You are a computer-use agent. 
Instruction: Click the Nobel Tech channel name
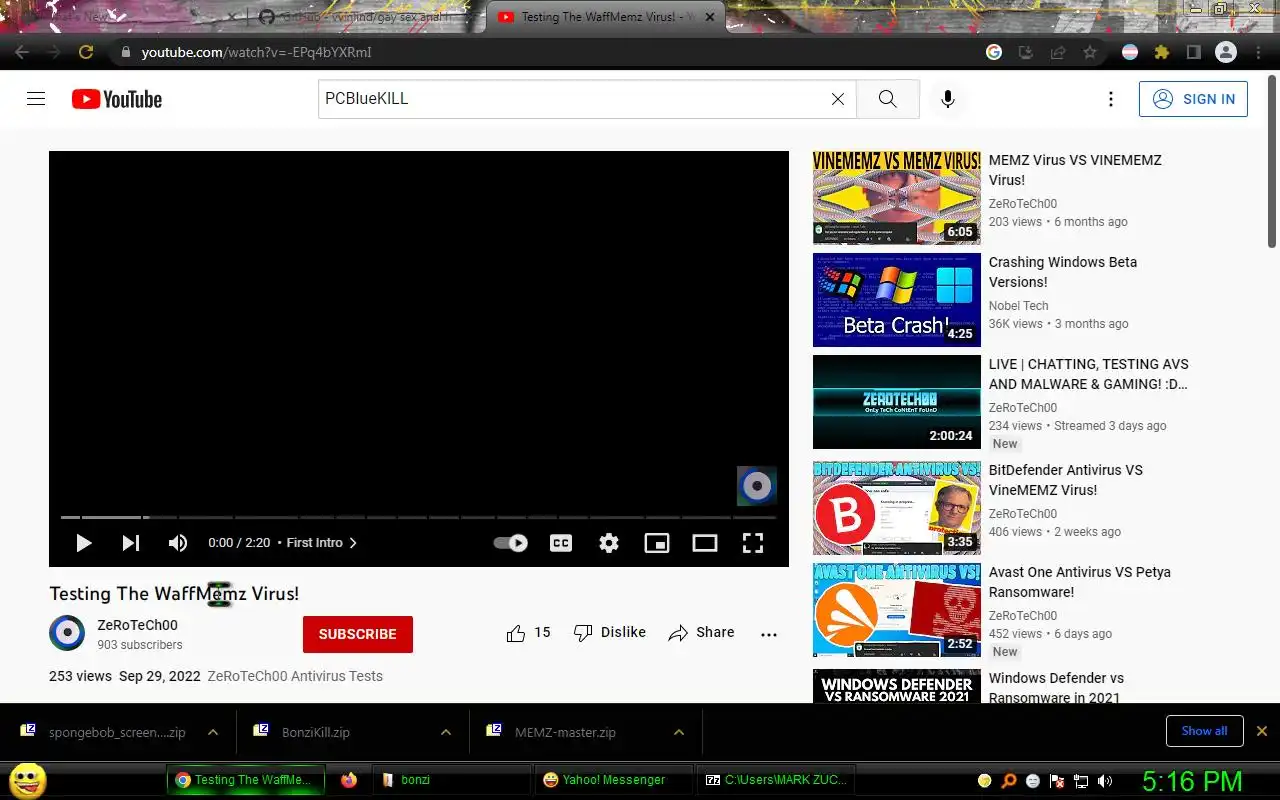1019,306
